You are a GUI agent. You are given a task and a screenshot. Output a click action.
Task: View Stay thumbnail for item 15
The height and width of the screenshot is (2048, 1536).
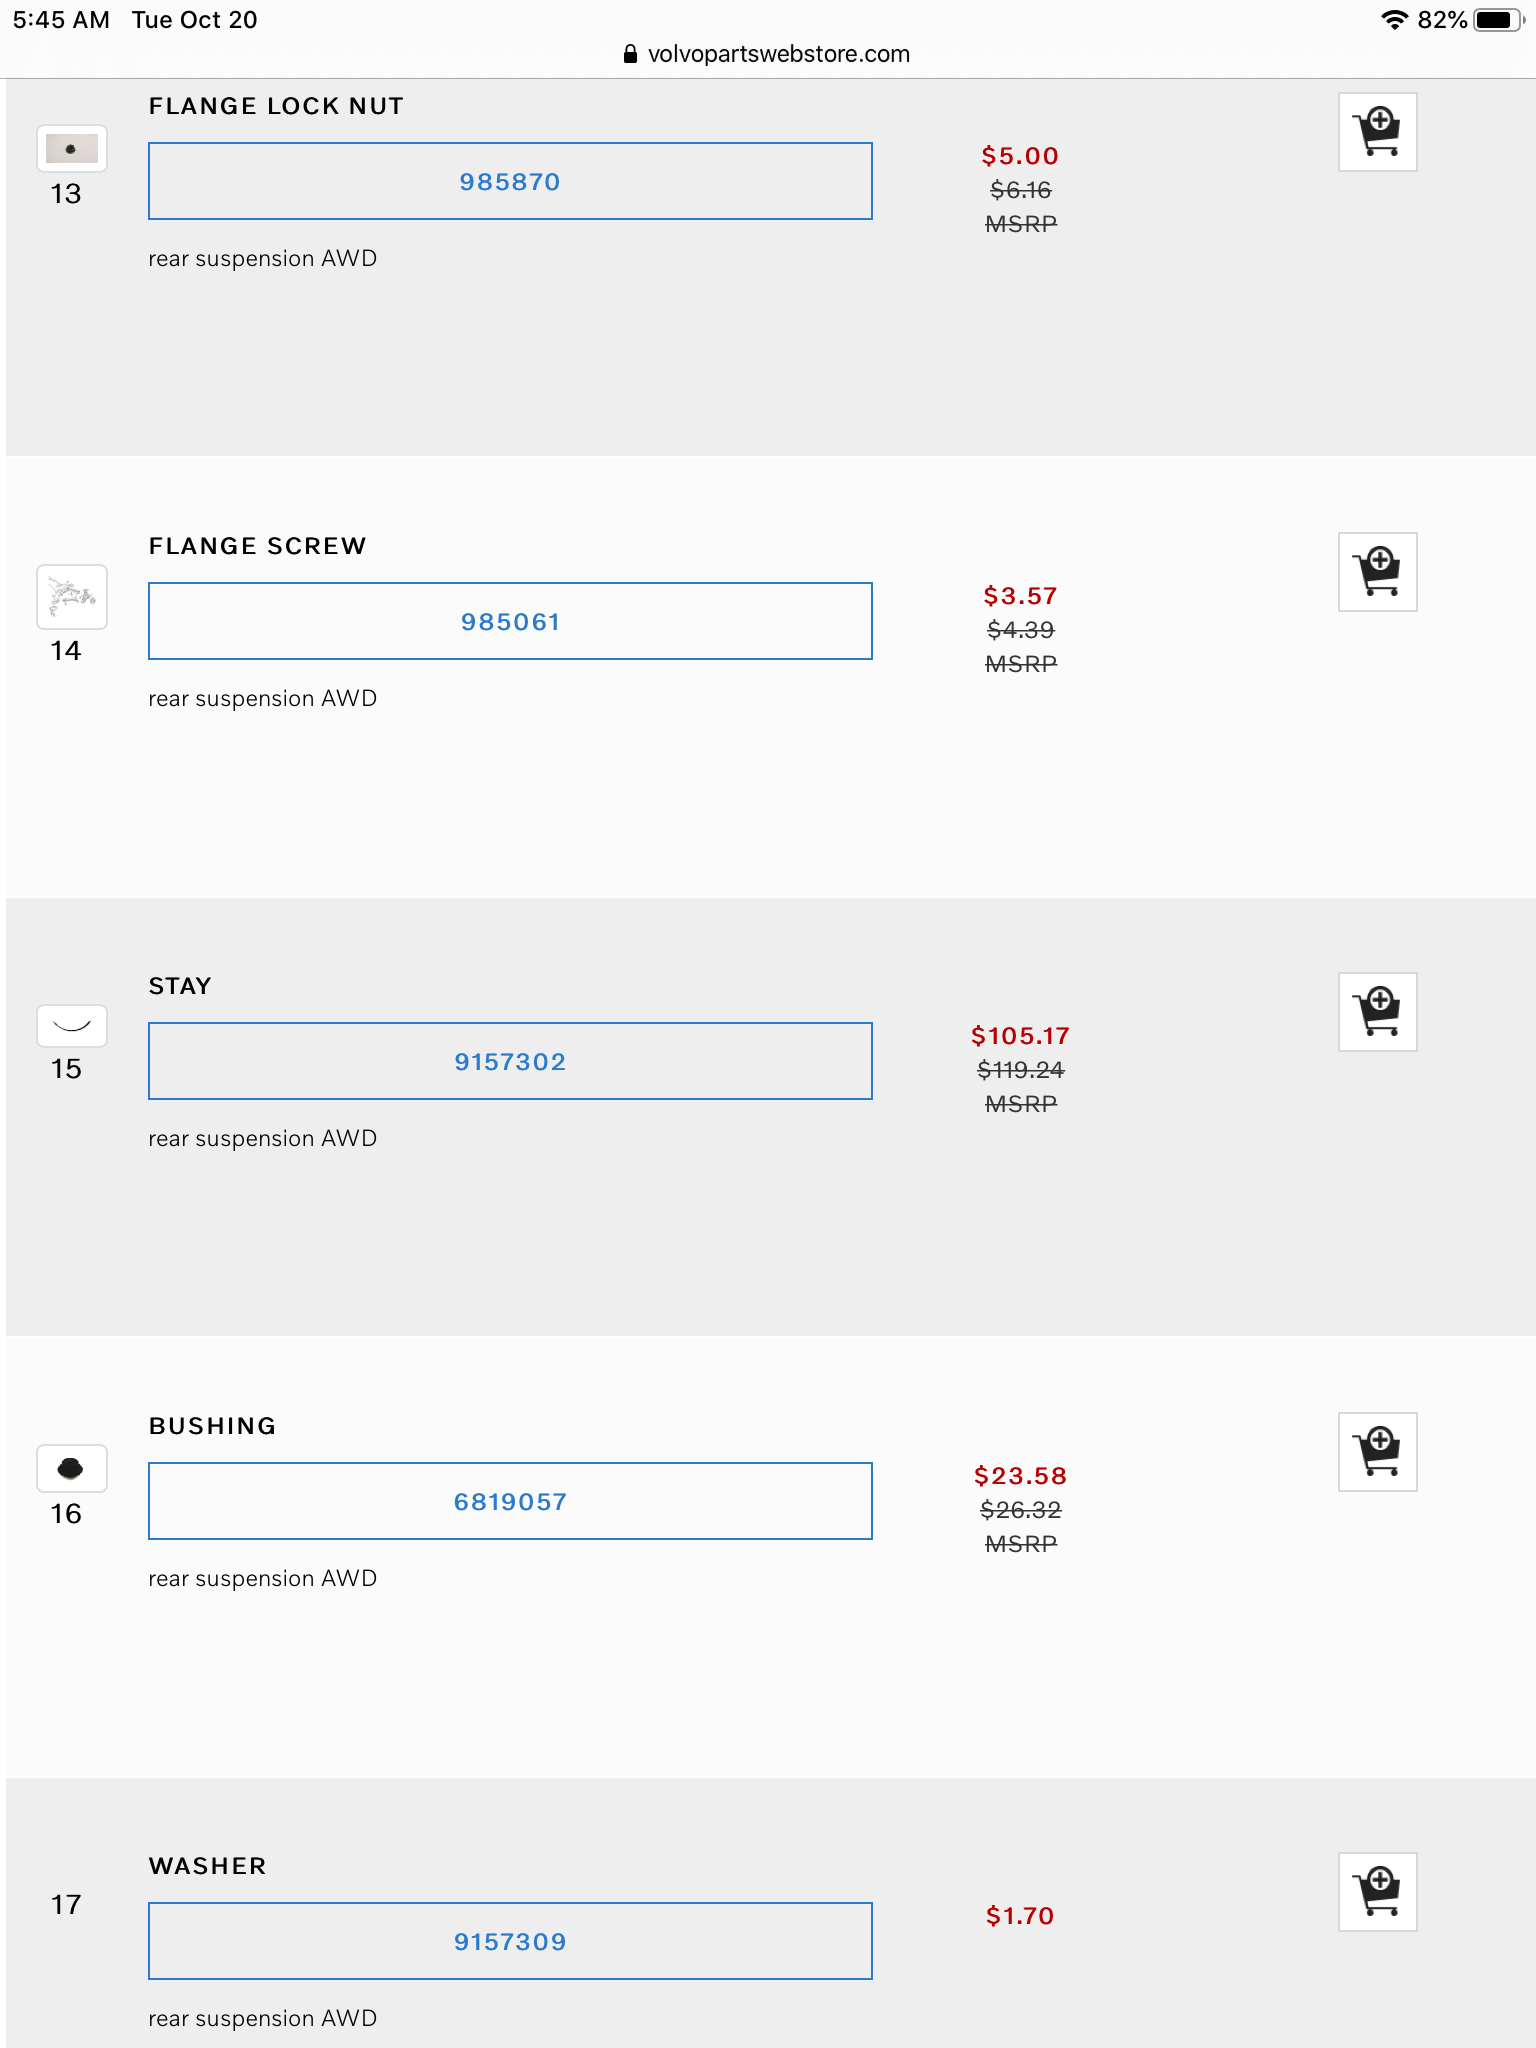click(71, 1025)
